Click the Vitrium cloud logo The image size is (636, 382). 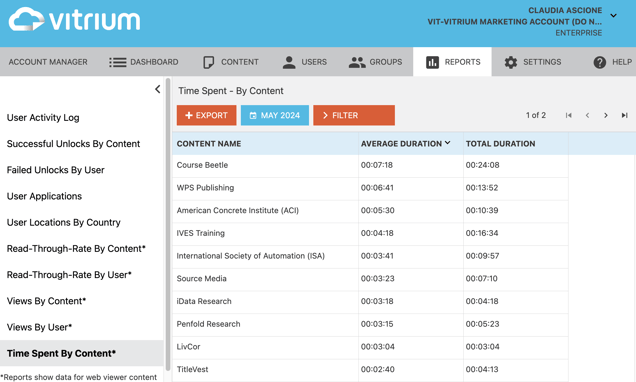27,19
